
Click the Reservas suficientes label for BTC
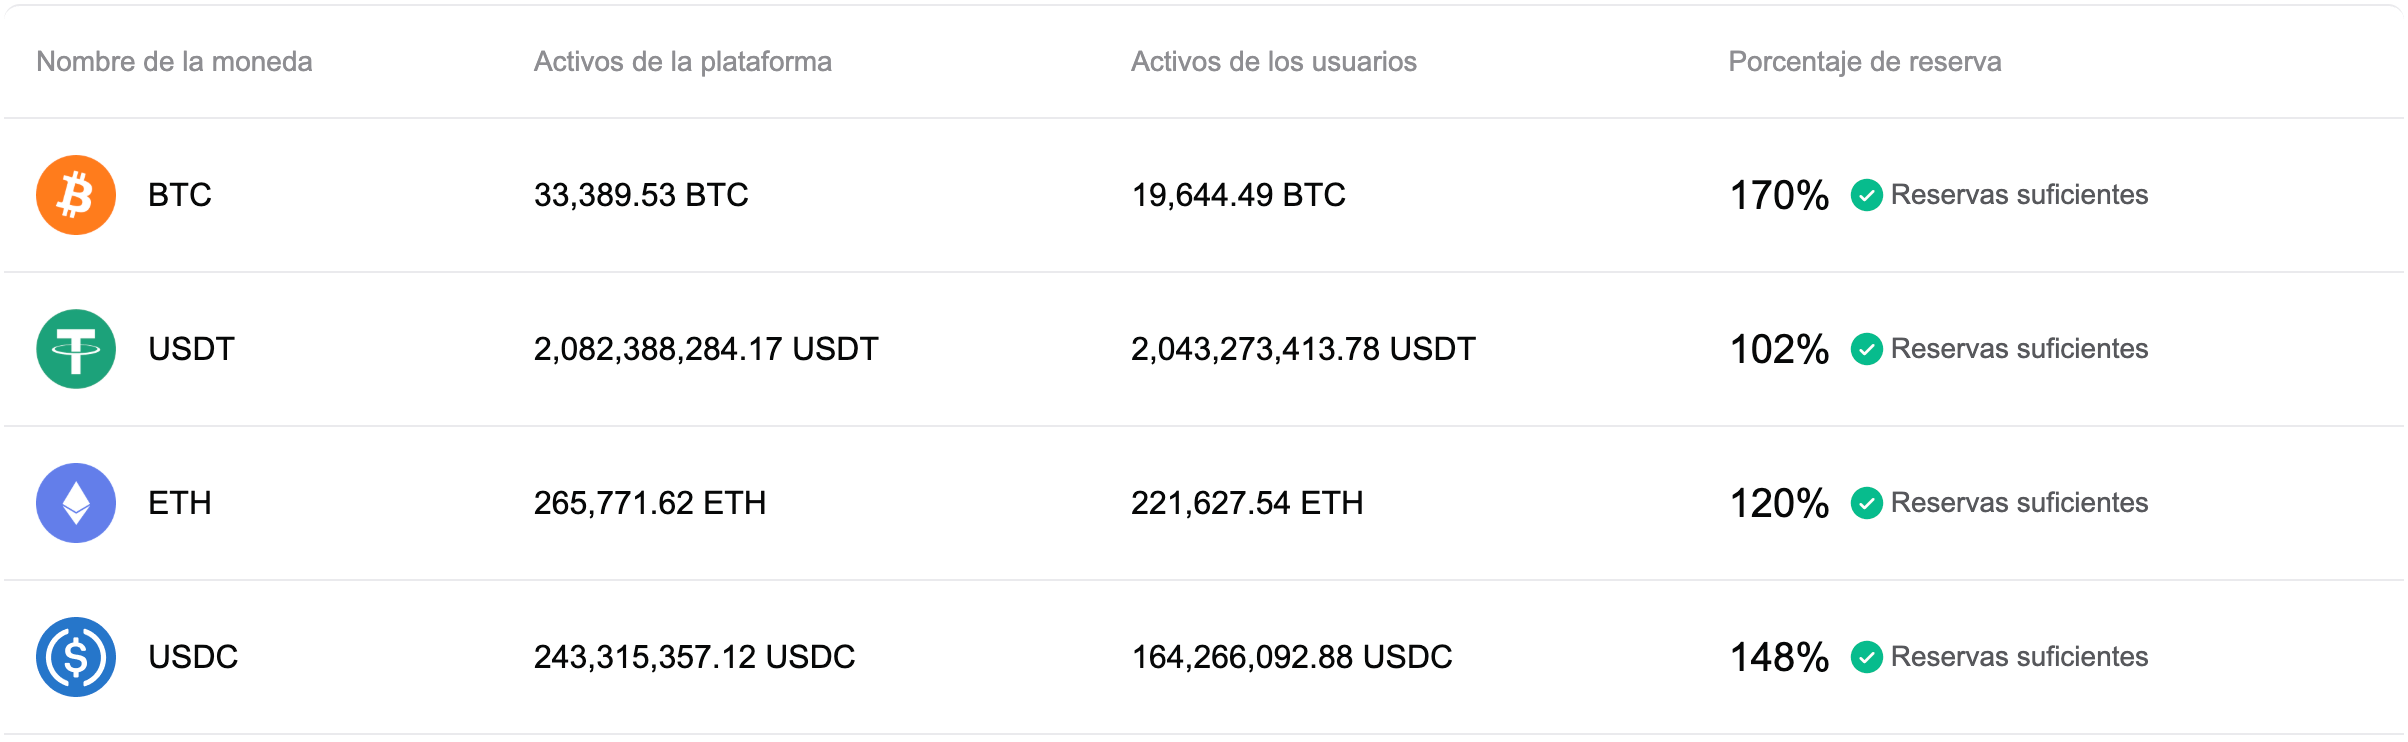click(x=2018, y=195)
